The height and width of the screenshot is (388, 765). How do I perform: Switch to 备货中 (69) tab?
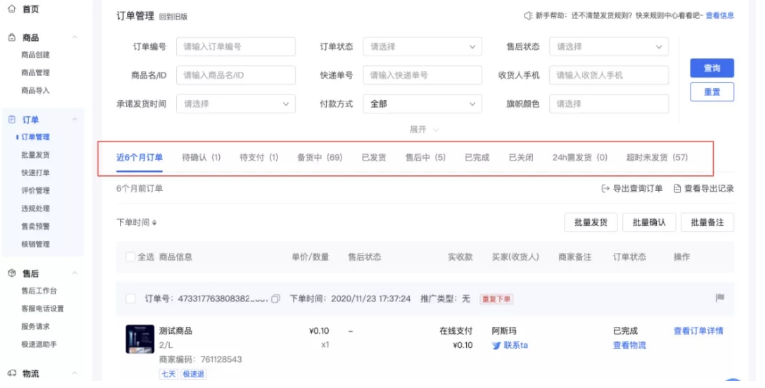(320, 157)
